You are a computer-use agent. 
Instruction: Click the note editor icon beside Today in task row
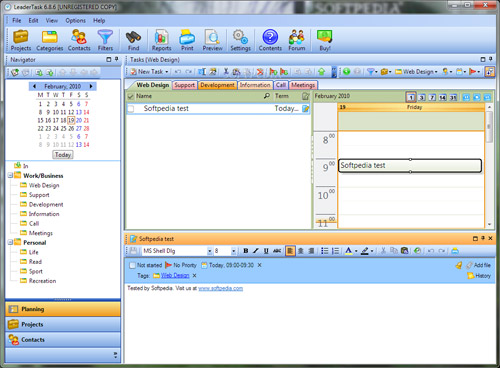point(306,108)
